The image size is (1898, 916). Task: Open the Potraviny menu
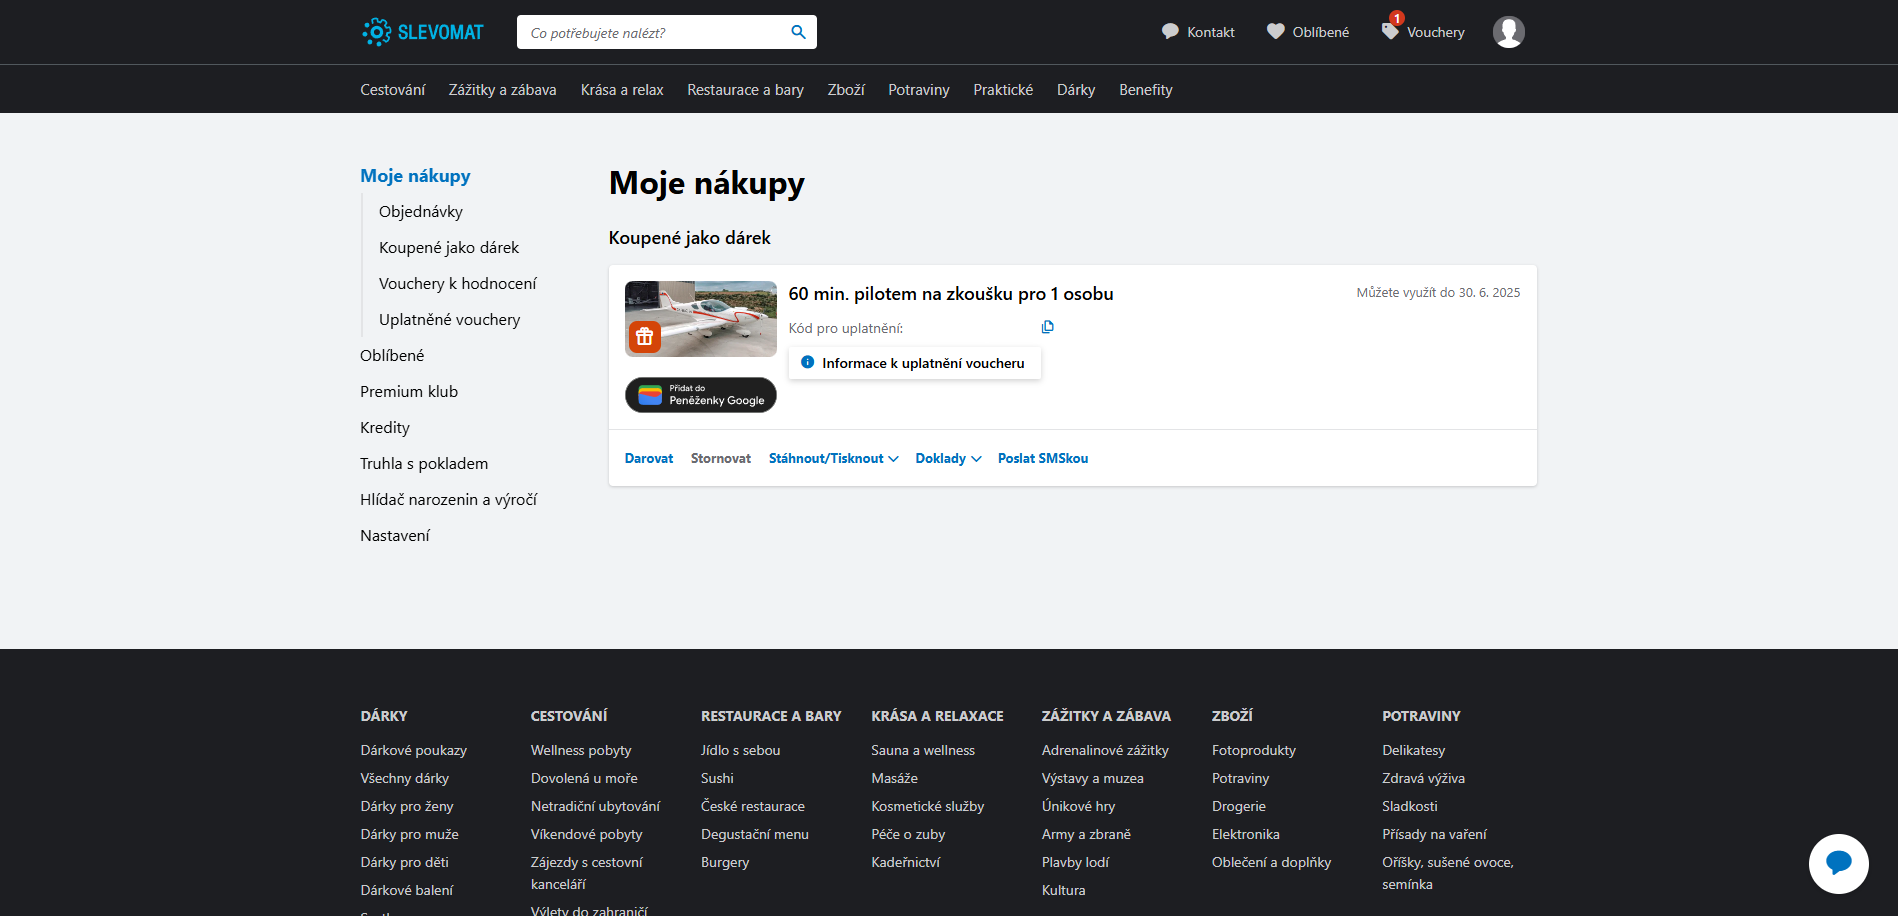click(x=919, y=90)
